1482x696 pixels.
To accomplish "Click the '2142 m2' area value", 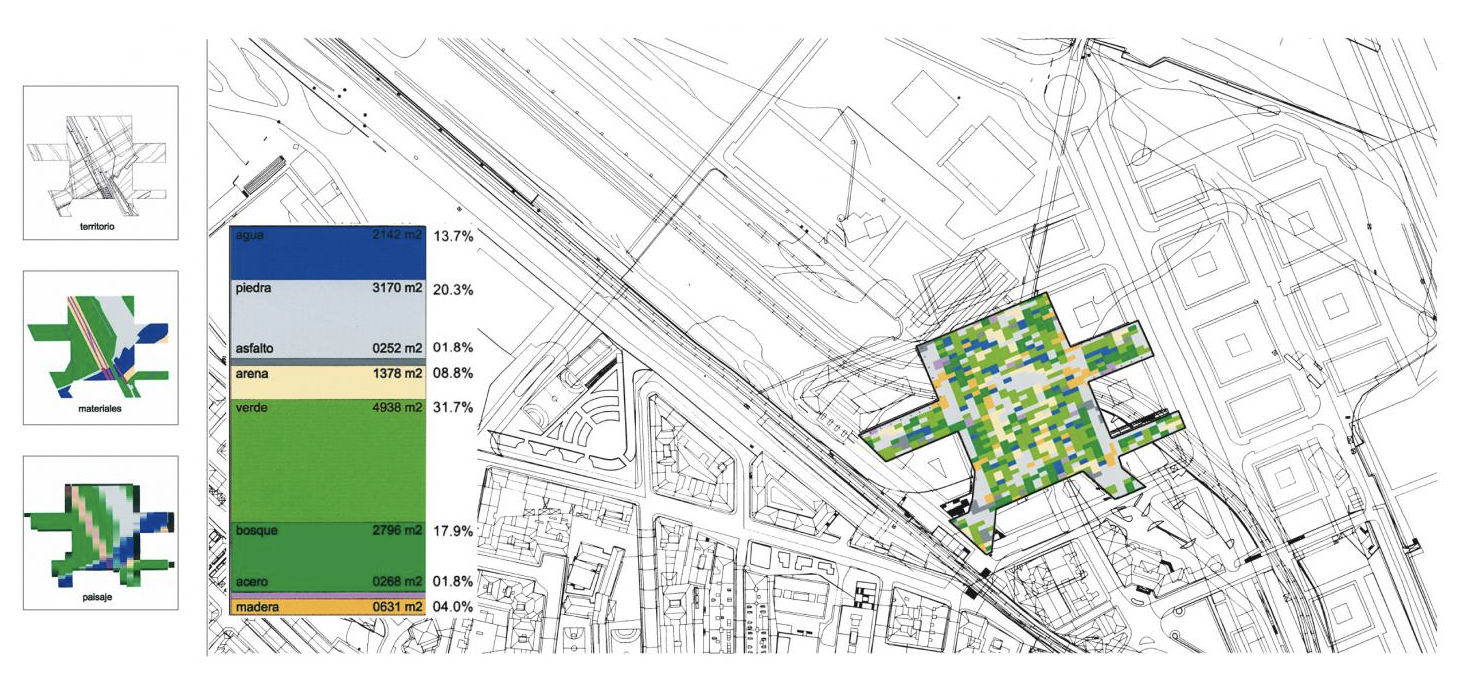I will point(396,236).
